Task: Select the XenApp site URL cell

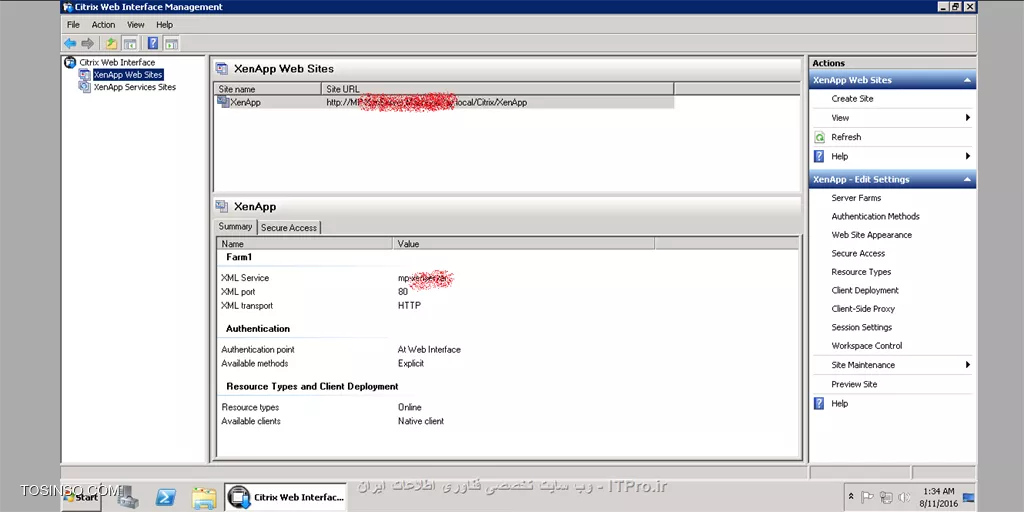Action: (x=426, y=103)
